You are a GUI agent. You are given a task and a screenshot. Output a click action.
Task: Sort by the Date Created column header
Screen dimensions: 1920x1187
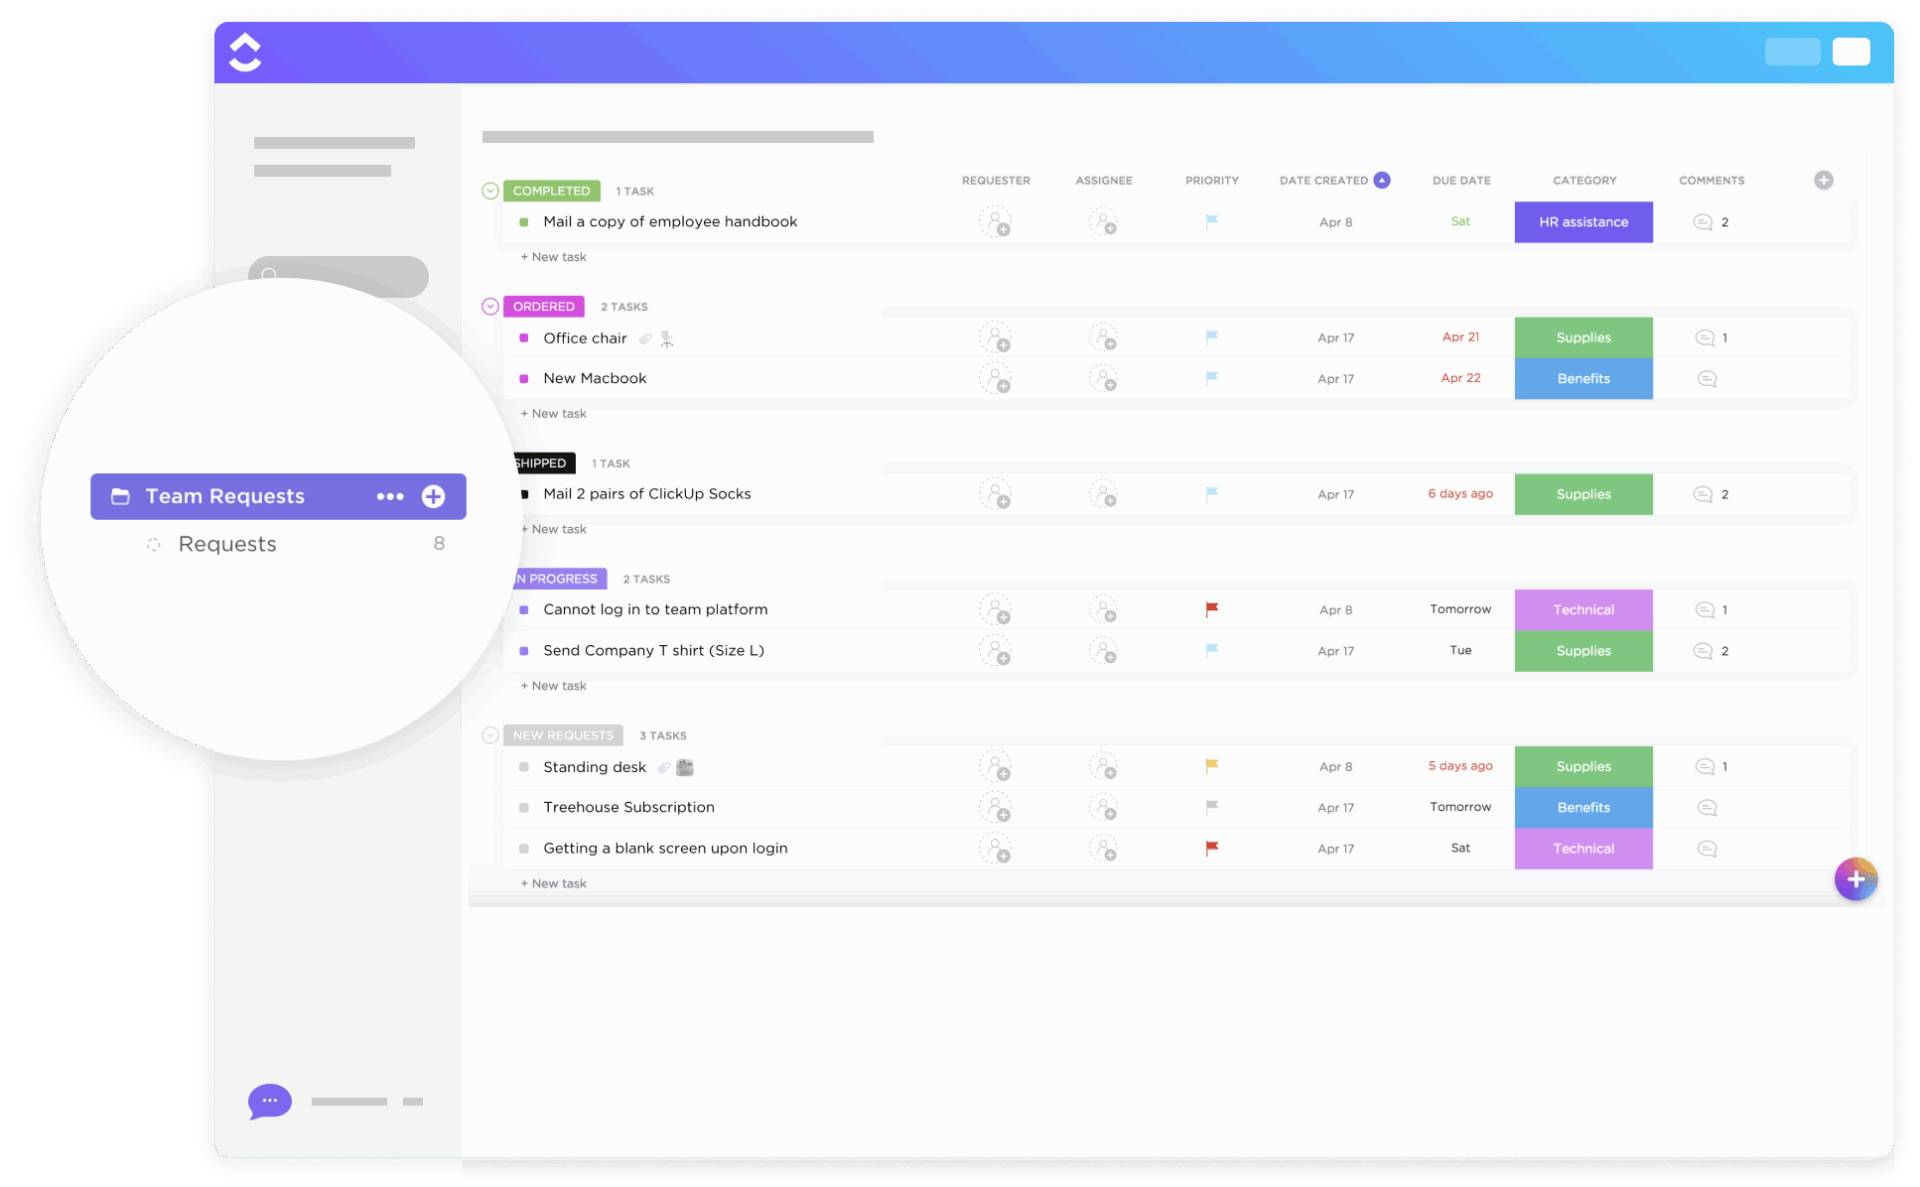coord(1323,181)
